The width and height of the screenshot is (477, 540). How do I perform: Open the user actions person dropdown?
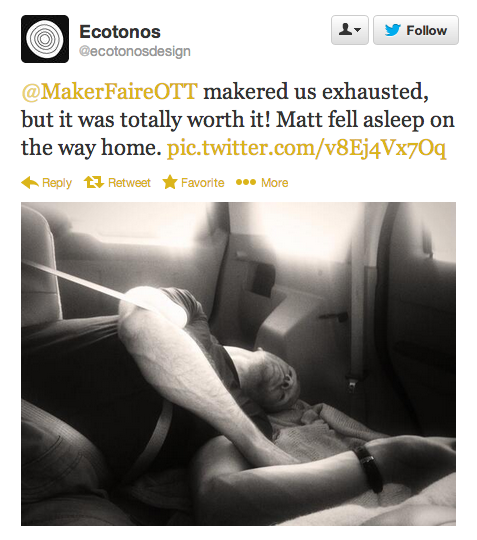350,30
